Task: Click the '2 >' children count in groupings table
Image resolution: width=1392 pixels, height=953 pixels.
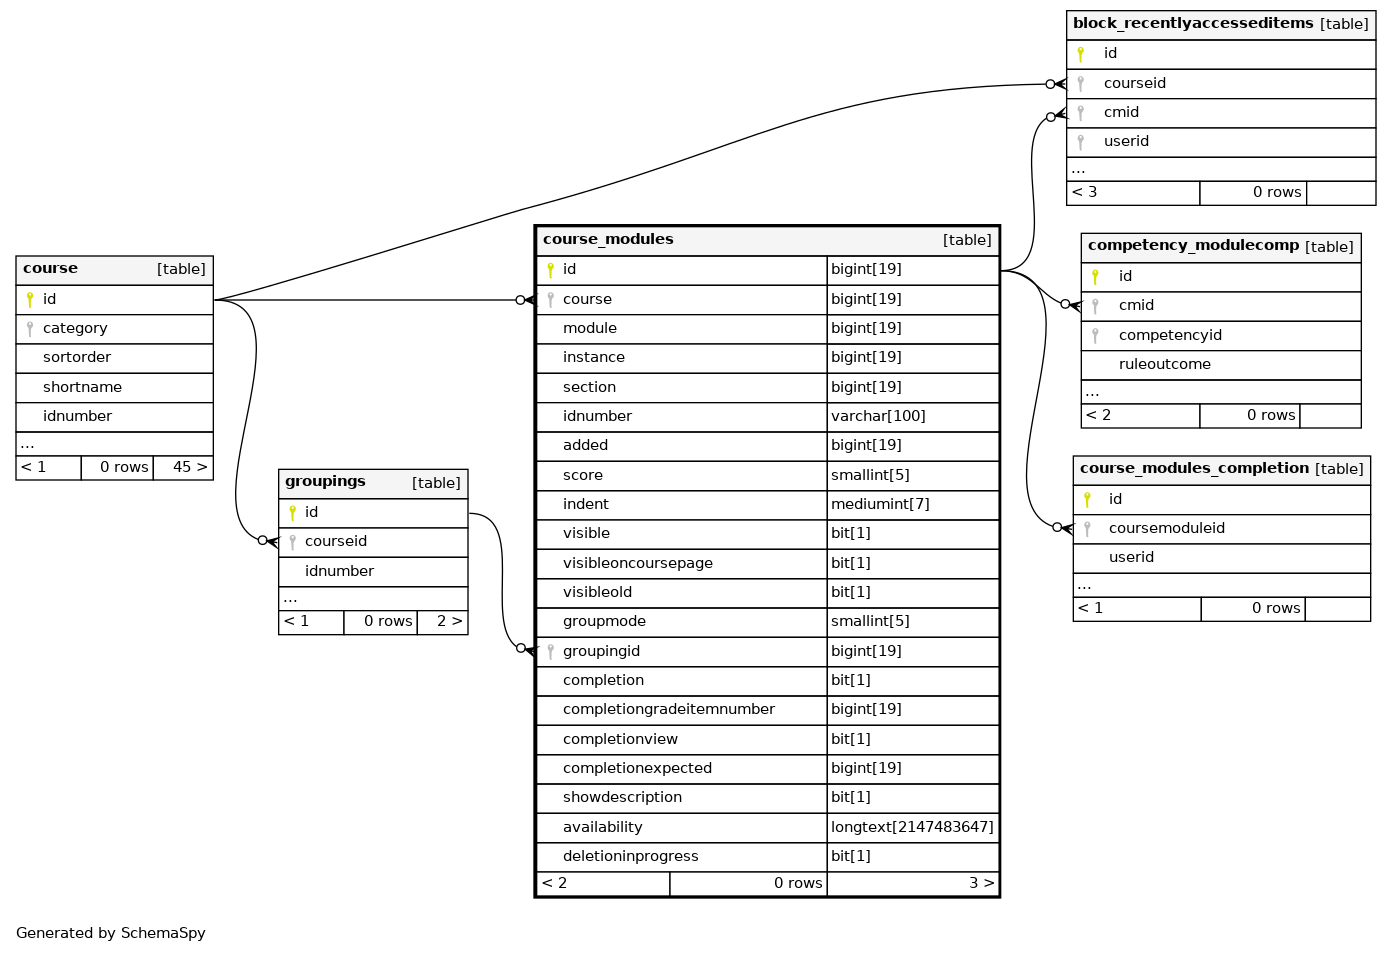Action: click(x=449, y=621)
